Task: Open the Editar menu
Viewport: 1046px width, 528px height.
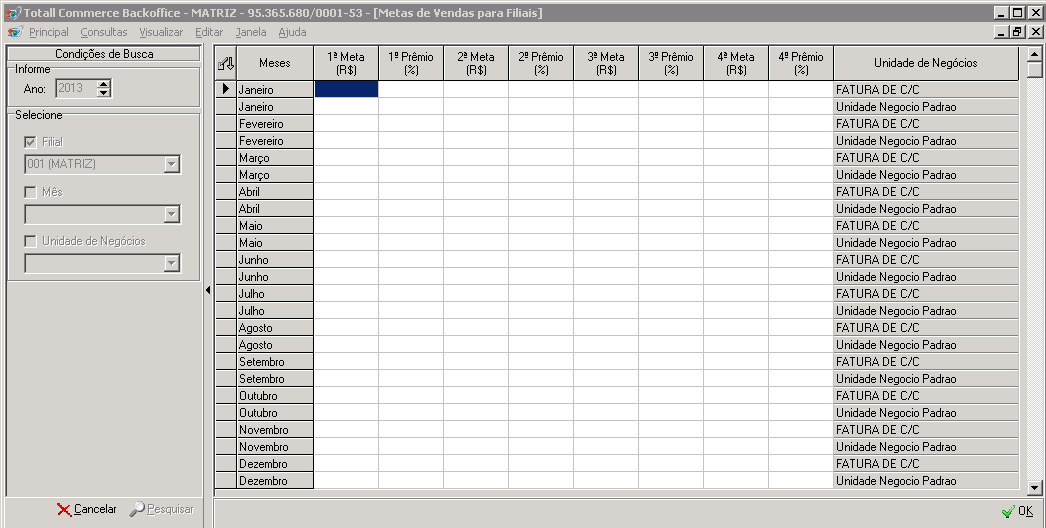Action: pyautogui.click(x=209, y=32)
